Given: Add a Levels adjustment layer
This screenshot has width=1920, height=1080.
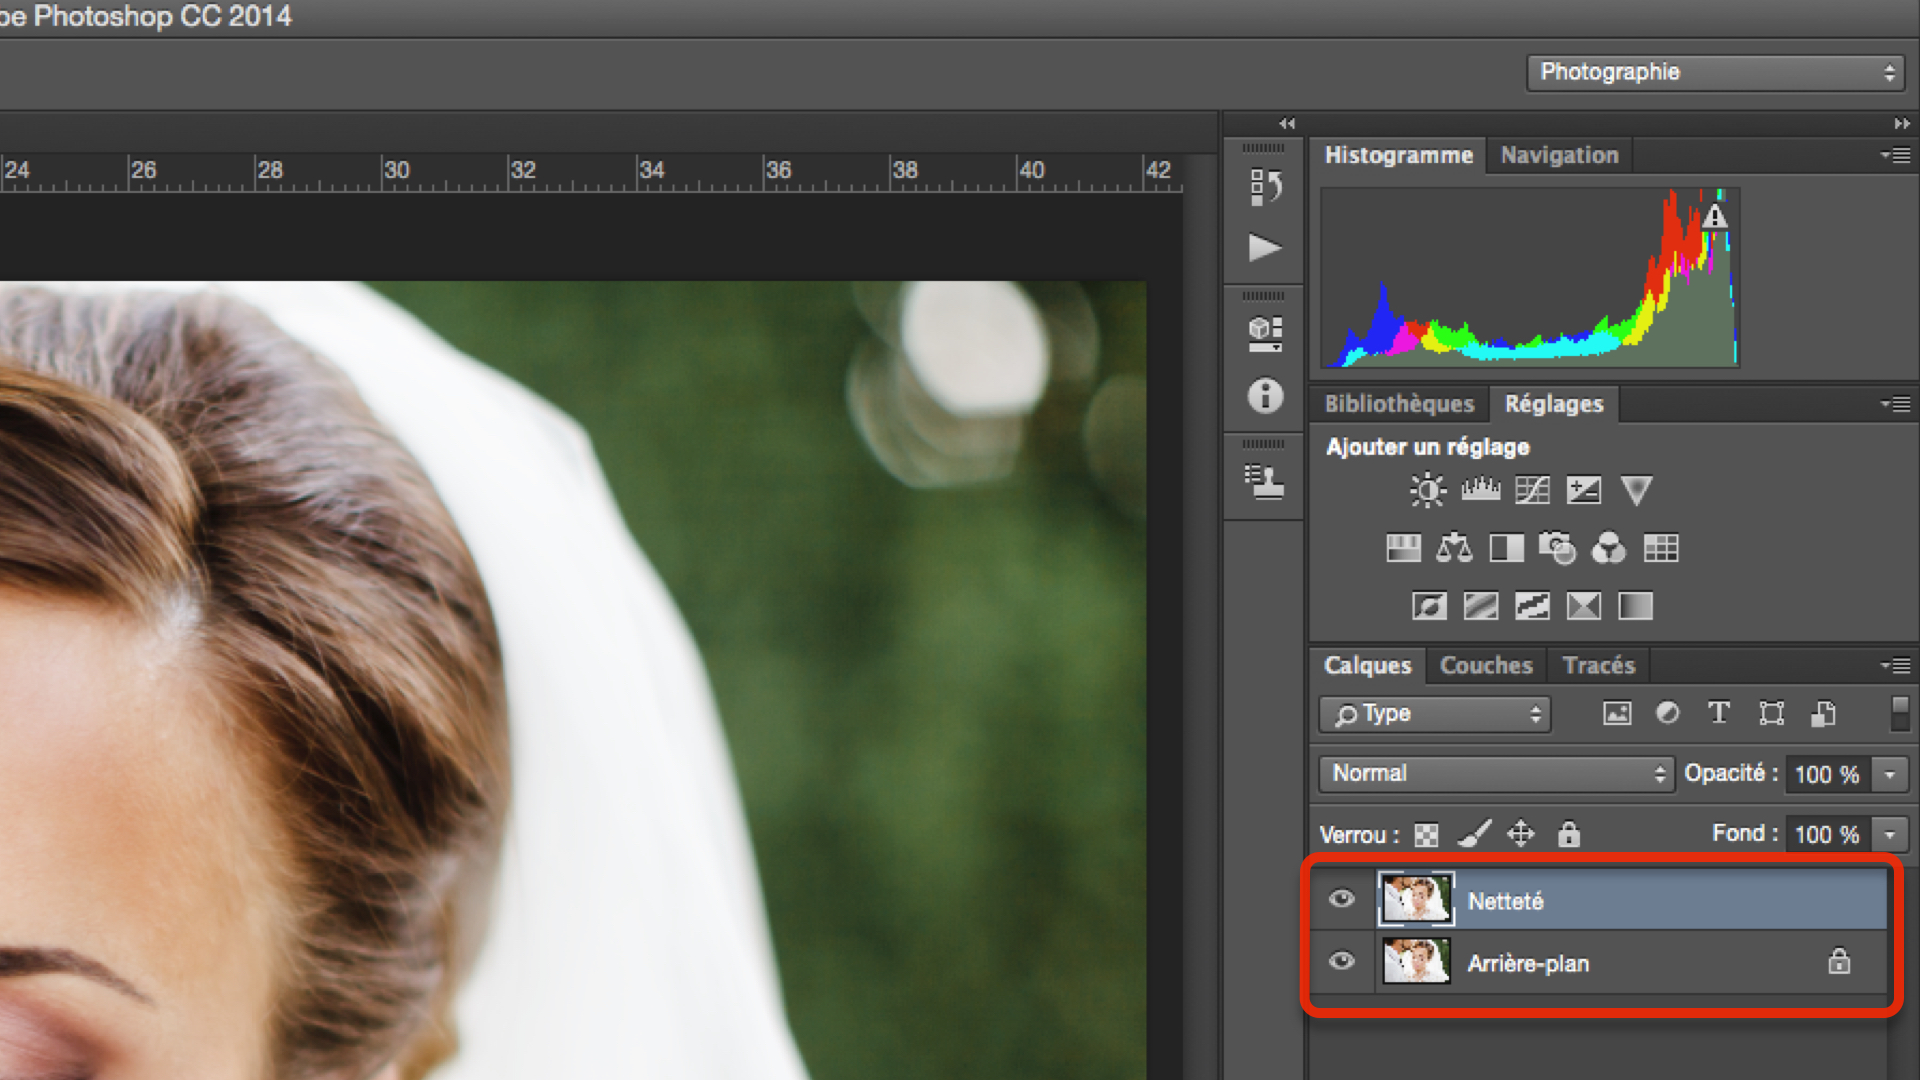Looking at the screenshot, I should coord(1480,490).
